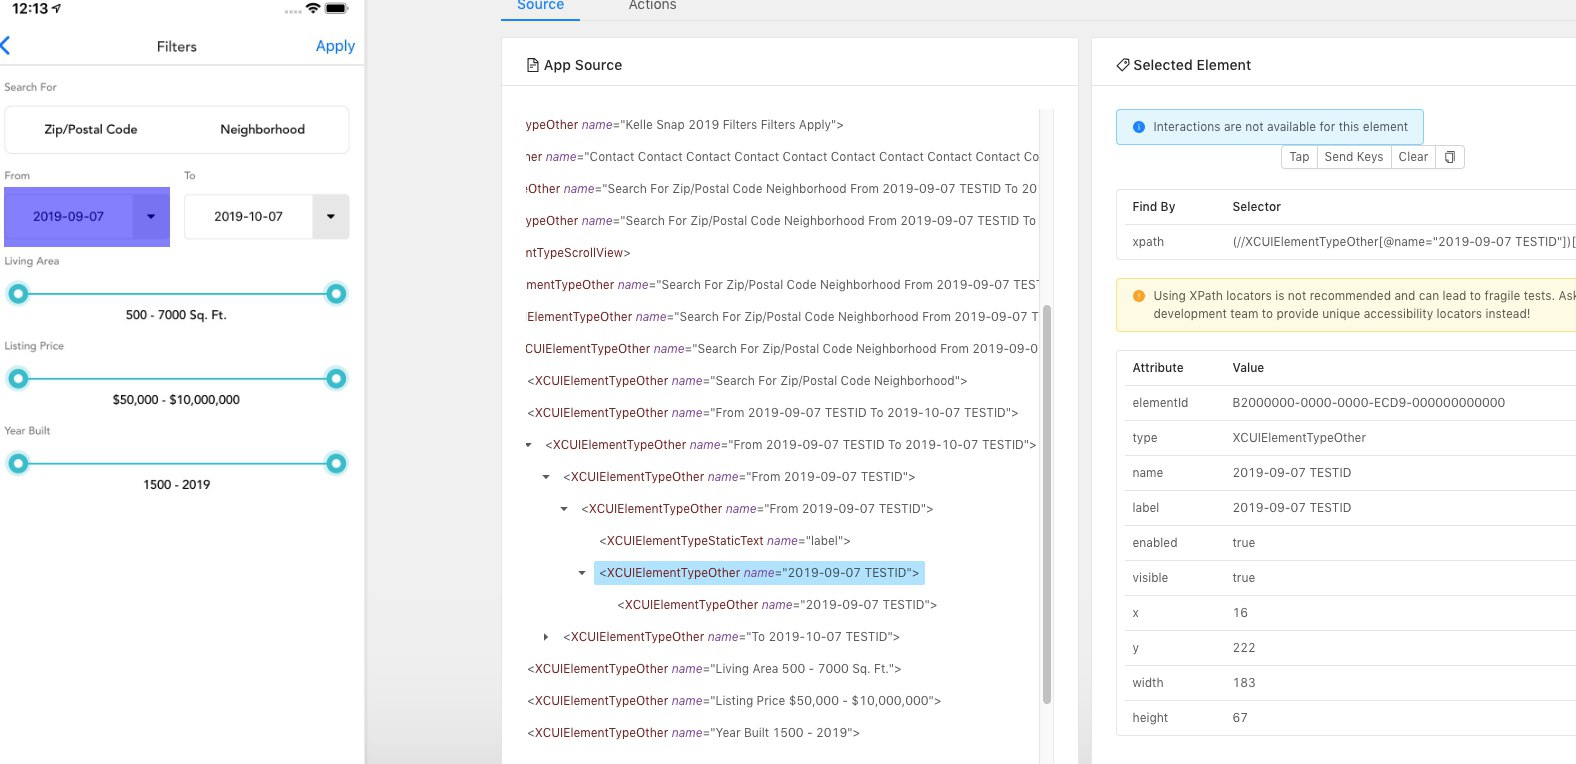Select the ntTypeScrollView node
1576x764 pixels.
coord(578,253)
